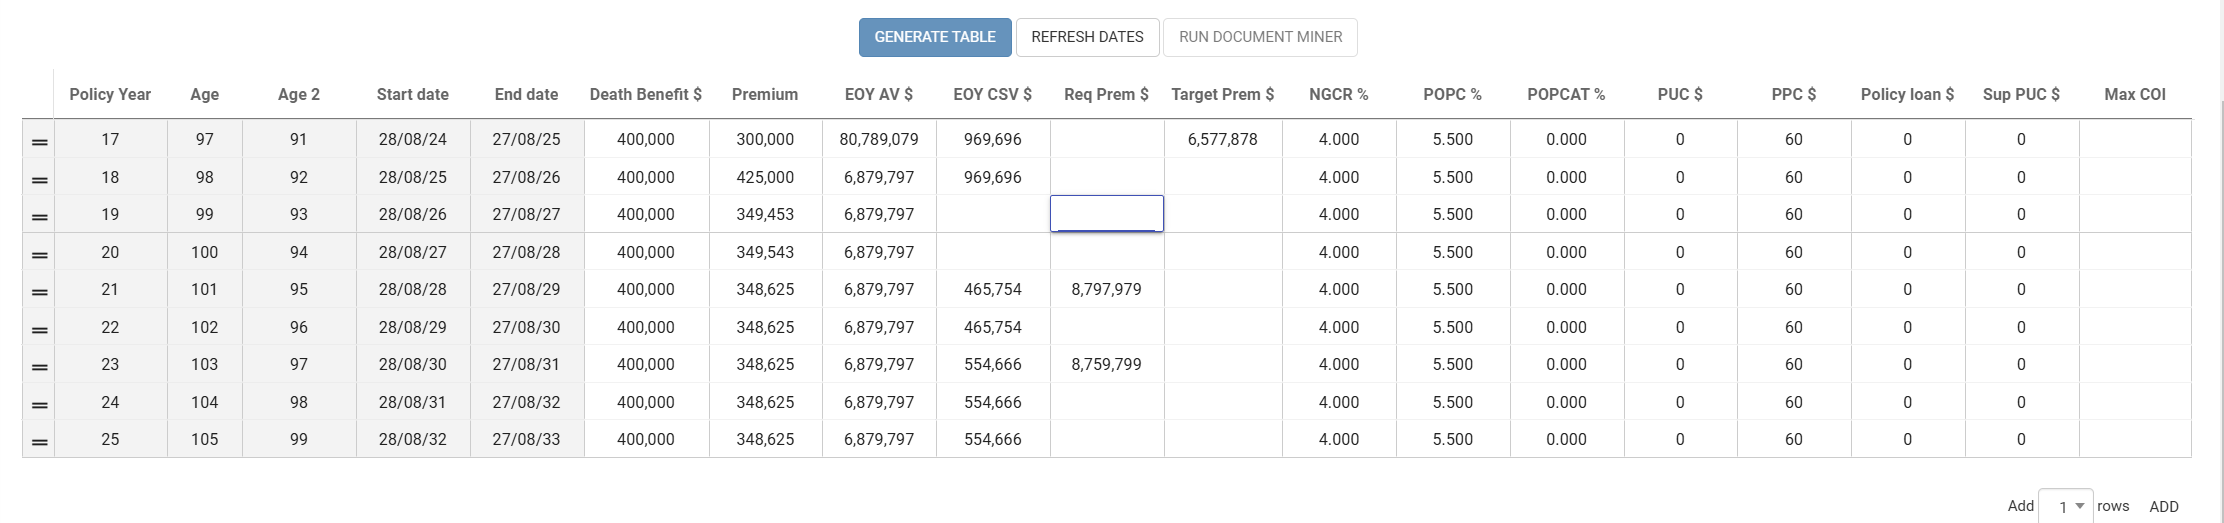Click the EOY AV cell showing 80,789,079

pos(879,139)
